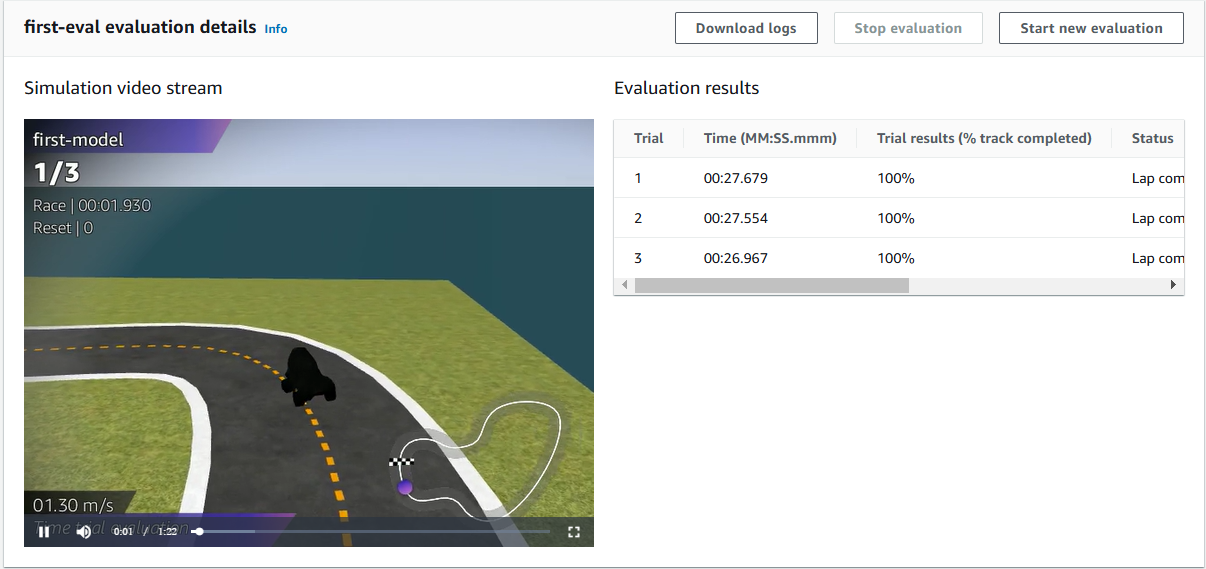Enter fullscreen mode for the video
Image resolution: width=1206 pixels, height=569 pixels.
[x=574, y=532]
